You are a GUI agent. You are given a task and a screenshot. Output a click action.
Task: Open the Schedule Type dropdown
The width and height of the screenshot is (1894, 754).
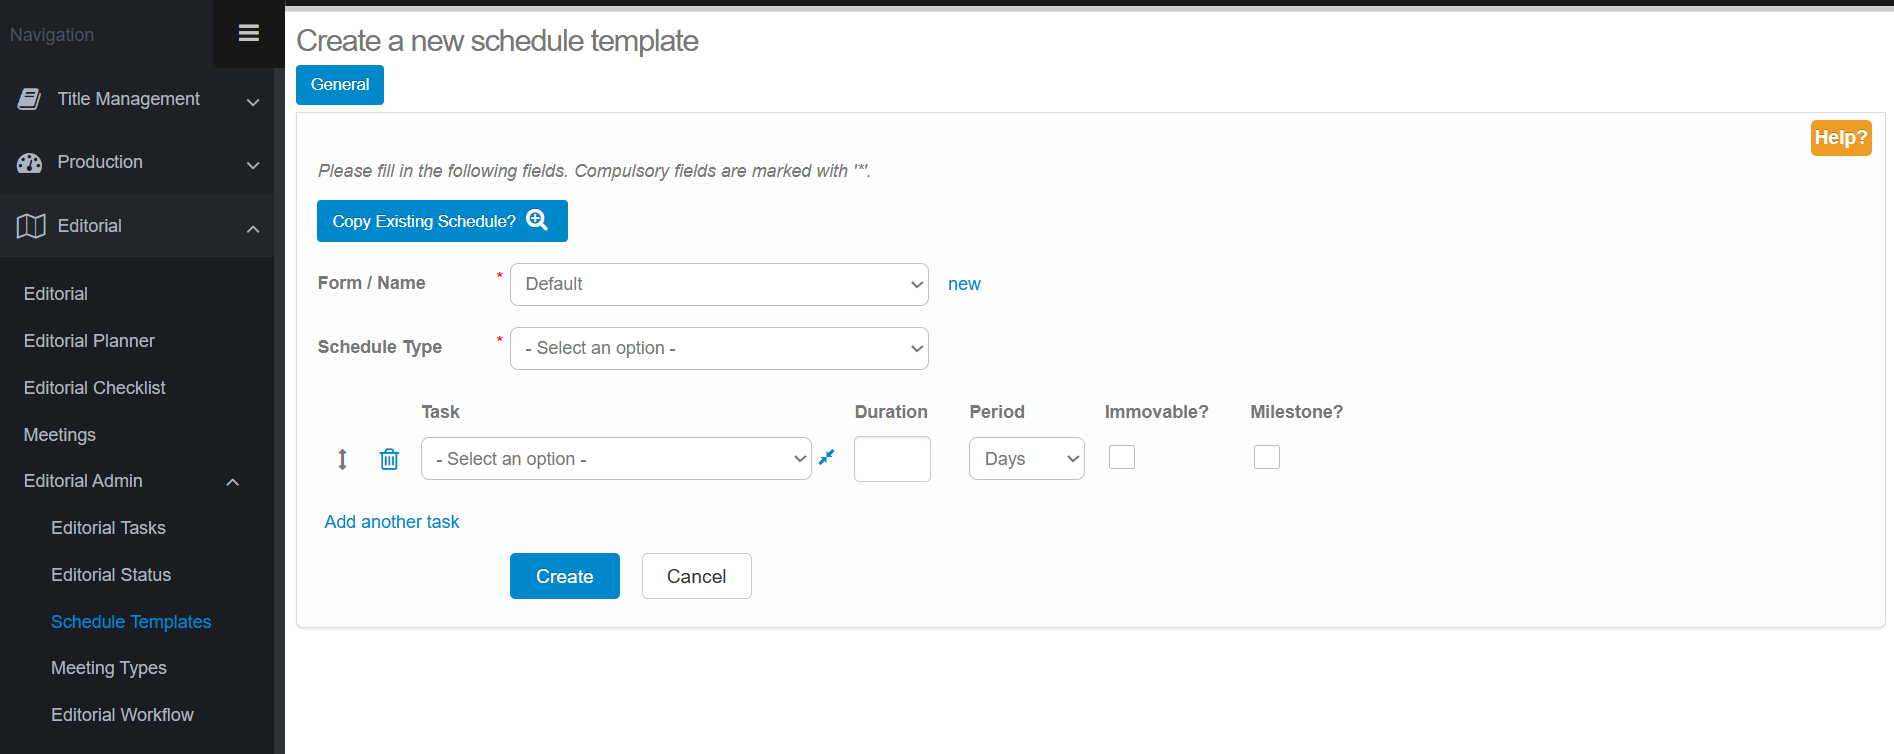click(719, 348)
